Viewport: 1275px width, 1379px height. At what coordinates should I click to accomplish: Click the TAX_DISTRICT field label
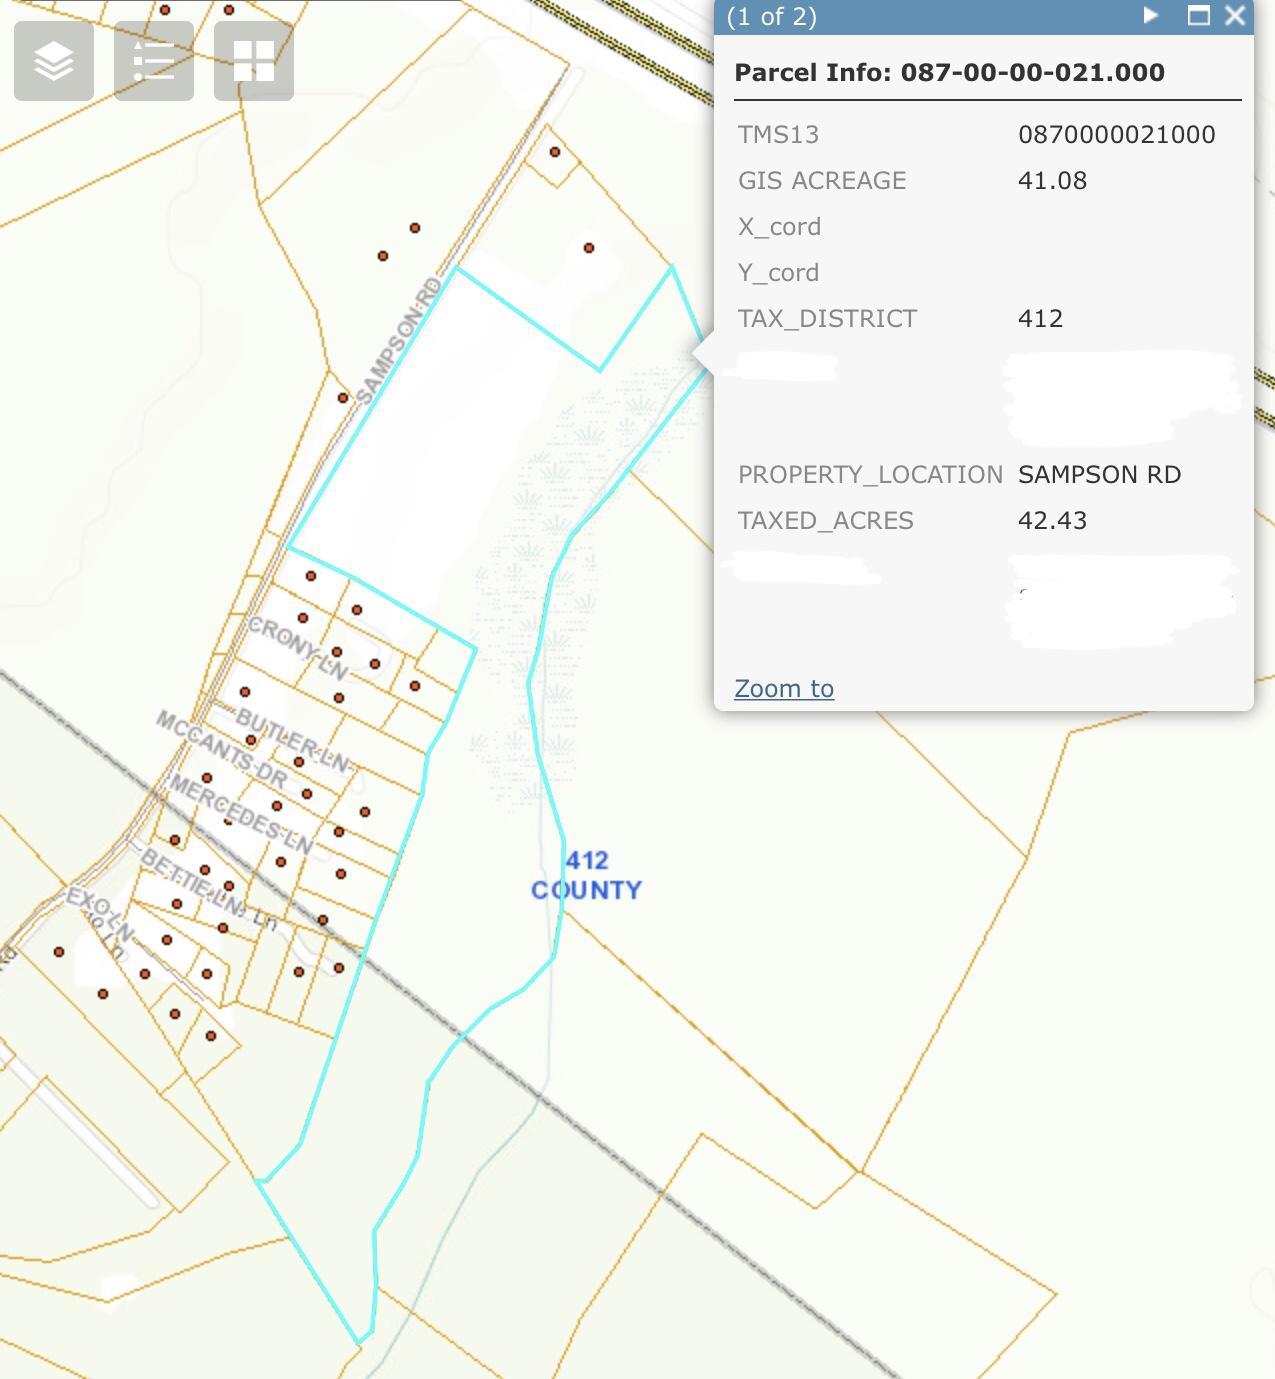pos(827,319)
